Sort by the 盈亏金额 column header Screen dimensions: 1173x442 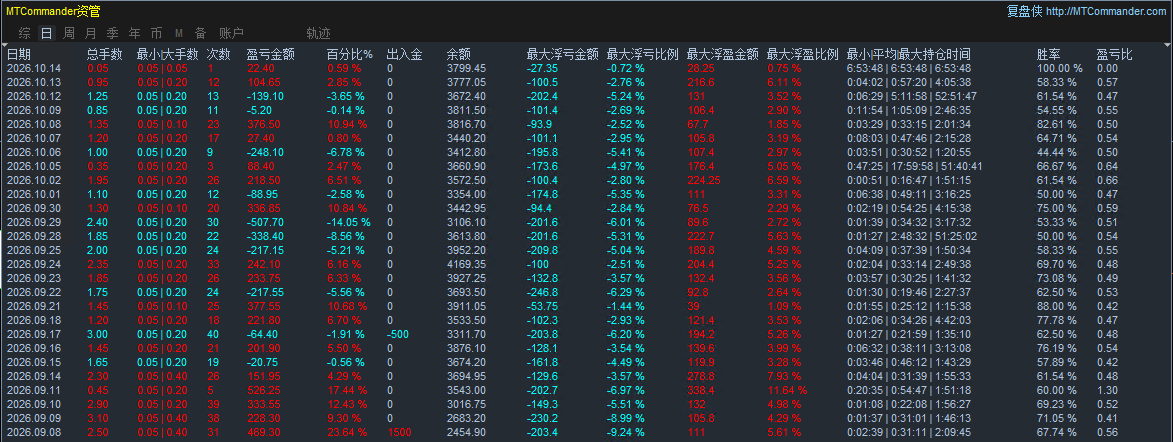tap(271, 54)
